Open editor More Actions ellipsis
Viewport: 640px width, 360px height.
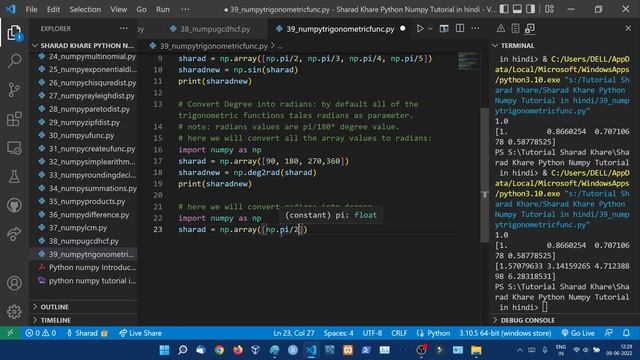(476, 29)
